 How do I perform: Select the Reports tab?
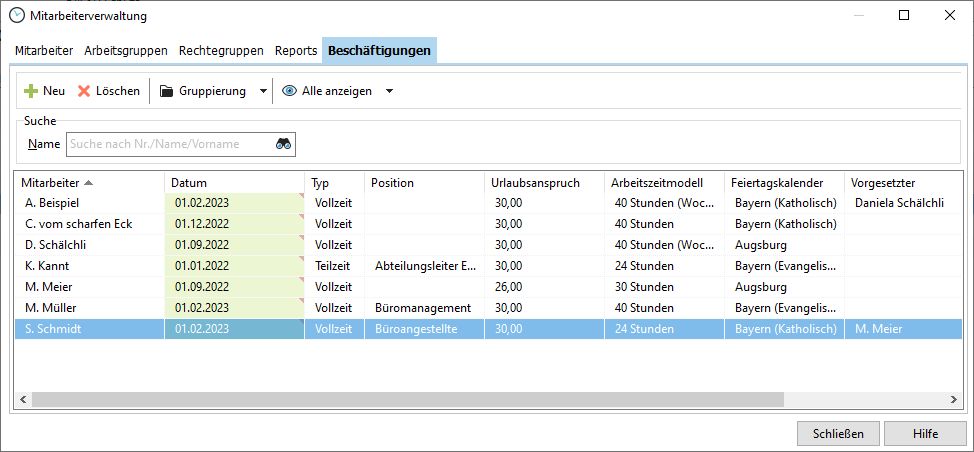(x=296, y=50)
